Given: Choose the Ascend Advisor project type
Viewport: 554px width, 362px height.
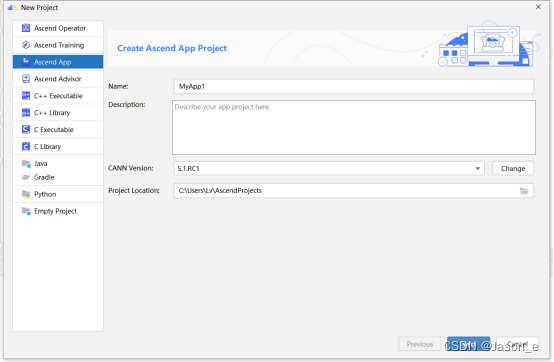Looking at the screenshot, I should (58, 79).
